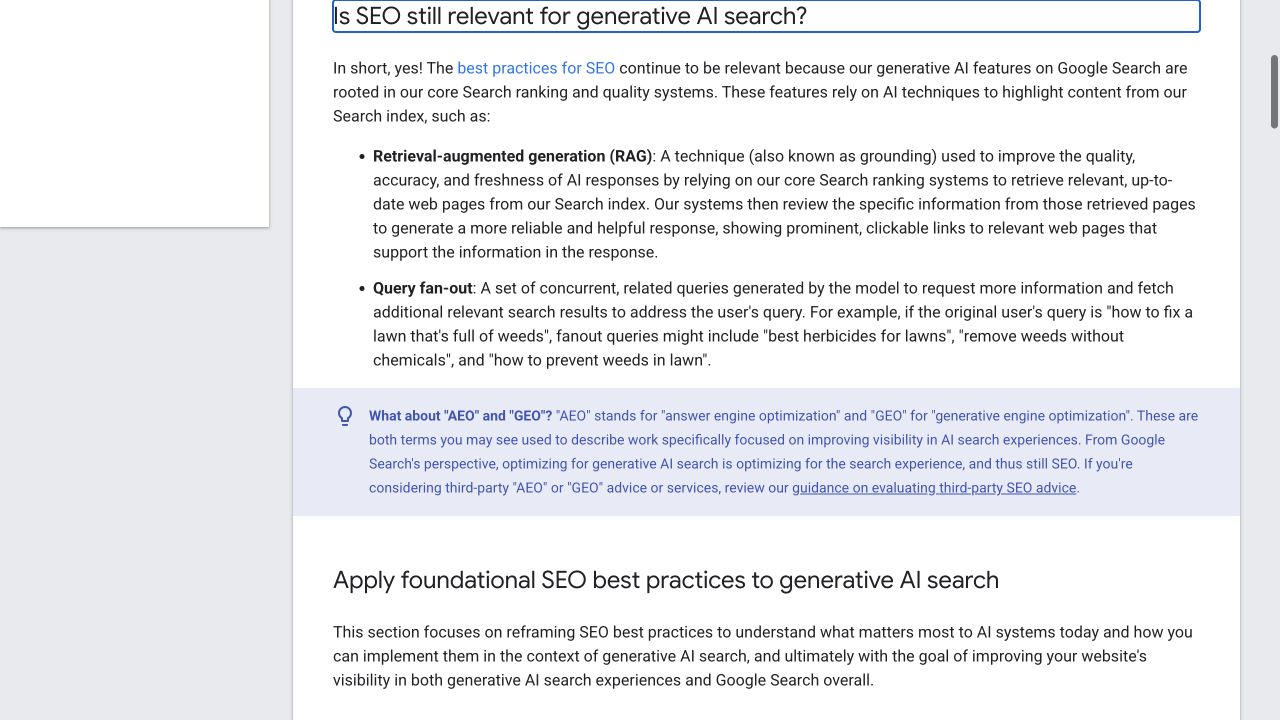The width and height of the screenshot is (1280, 720).
Task: Click the vertical page scrollbar thumb
Action: [1275, 92]
